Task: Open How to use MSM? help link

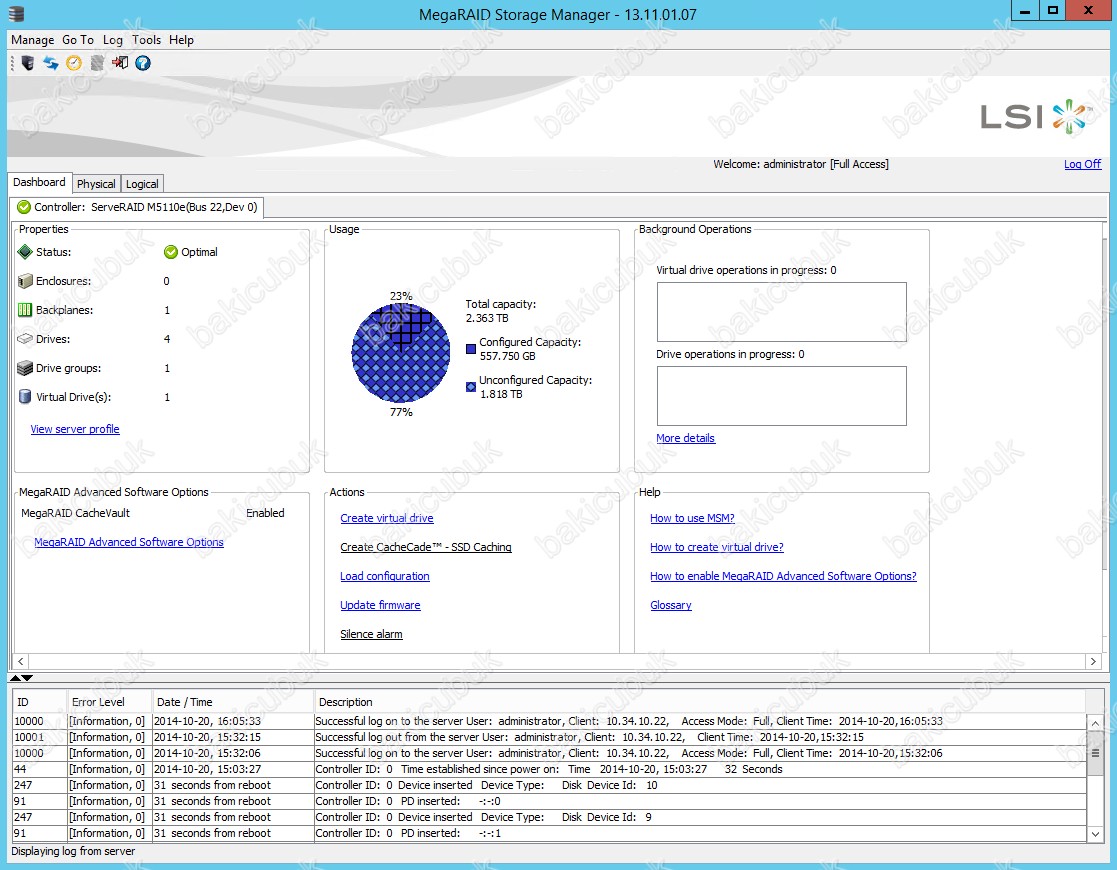Action: [692, 518]
